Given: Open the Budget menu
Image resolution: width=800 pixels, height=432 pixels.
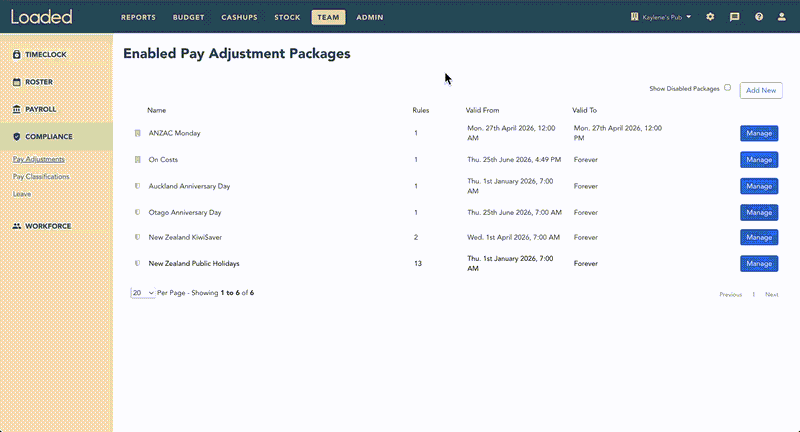Looking at the screenshot, I should (188, 17).
